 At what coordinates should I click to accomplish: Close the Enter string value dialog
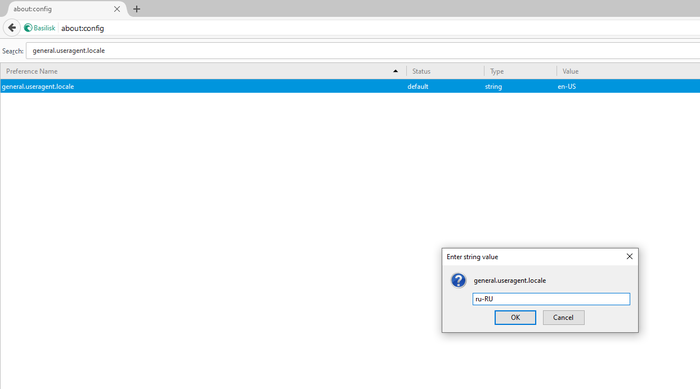point(629,256)
